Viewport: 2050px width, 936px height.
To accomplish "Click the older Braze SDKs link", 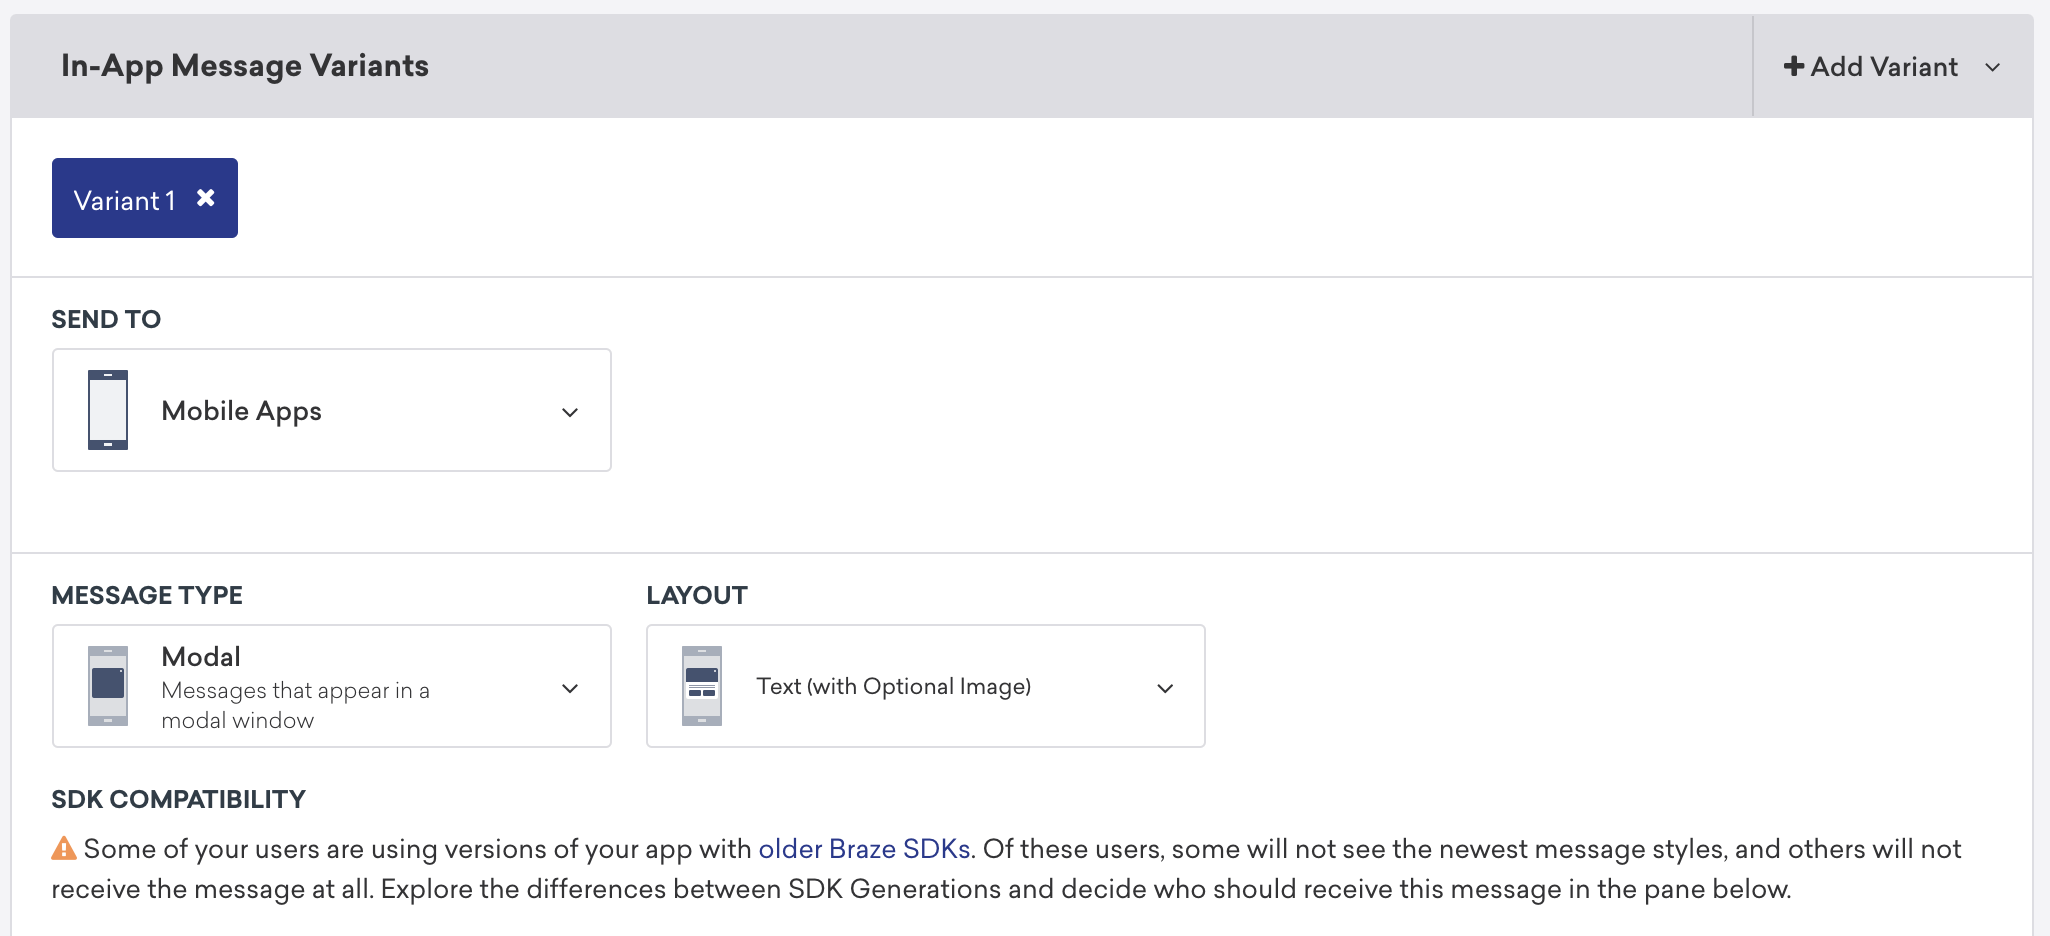I will [x=864, y=847].
